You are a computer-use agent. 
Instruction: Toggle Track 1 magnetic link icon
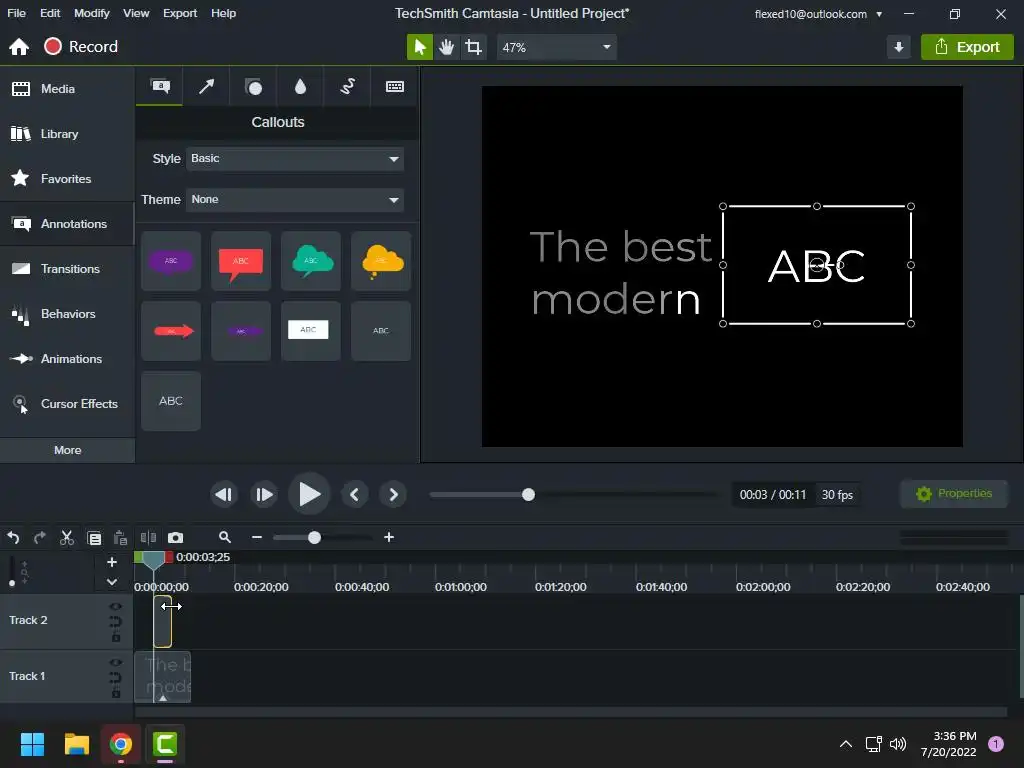click(116, 678)
